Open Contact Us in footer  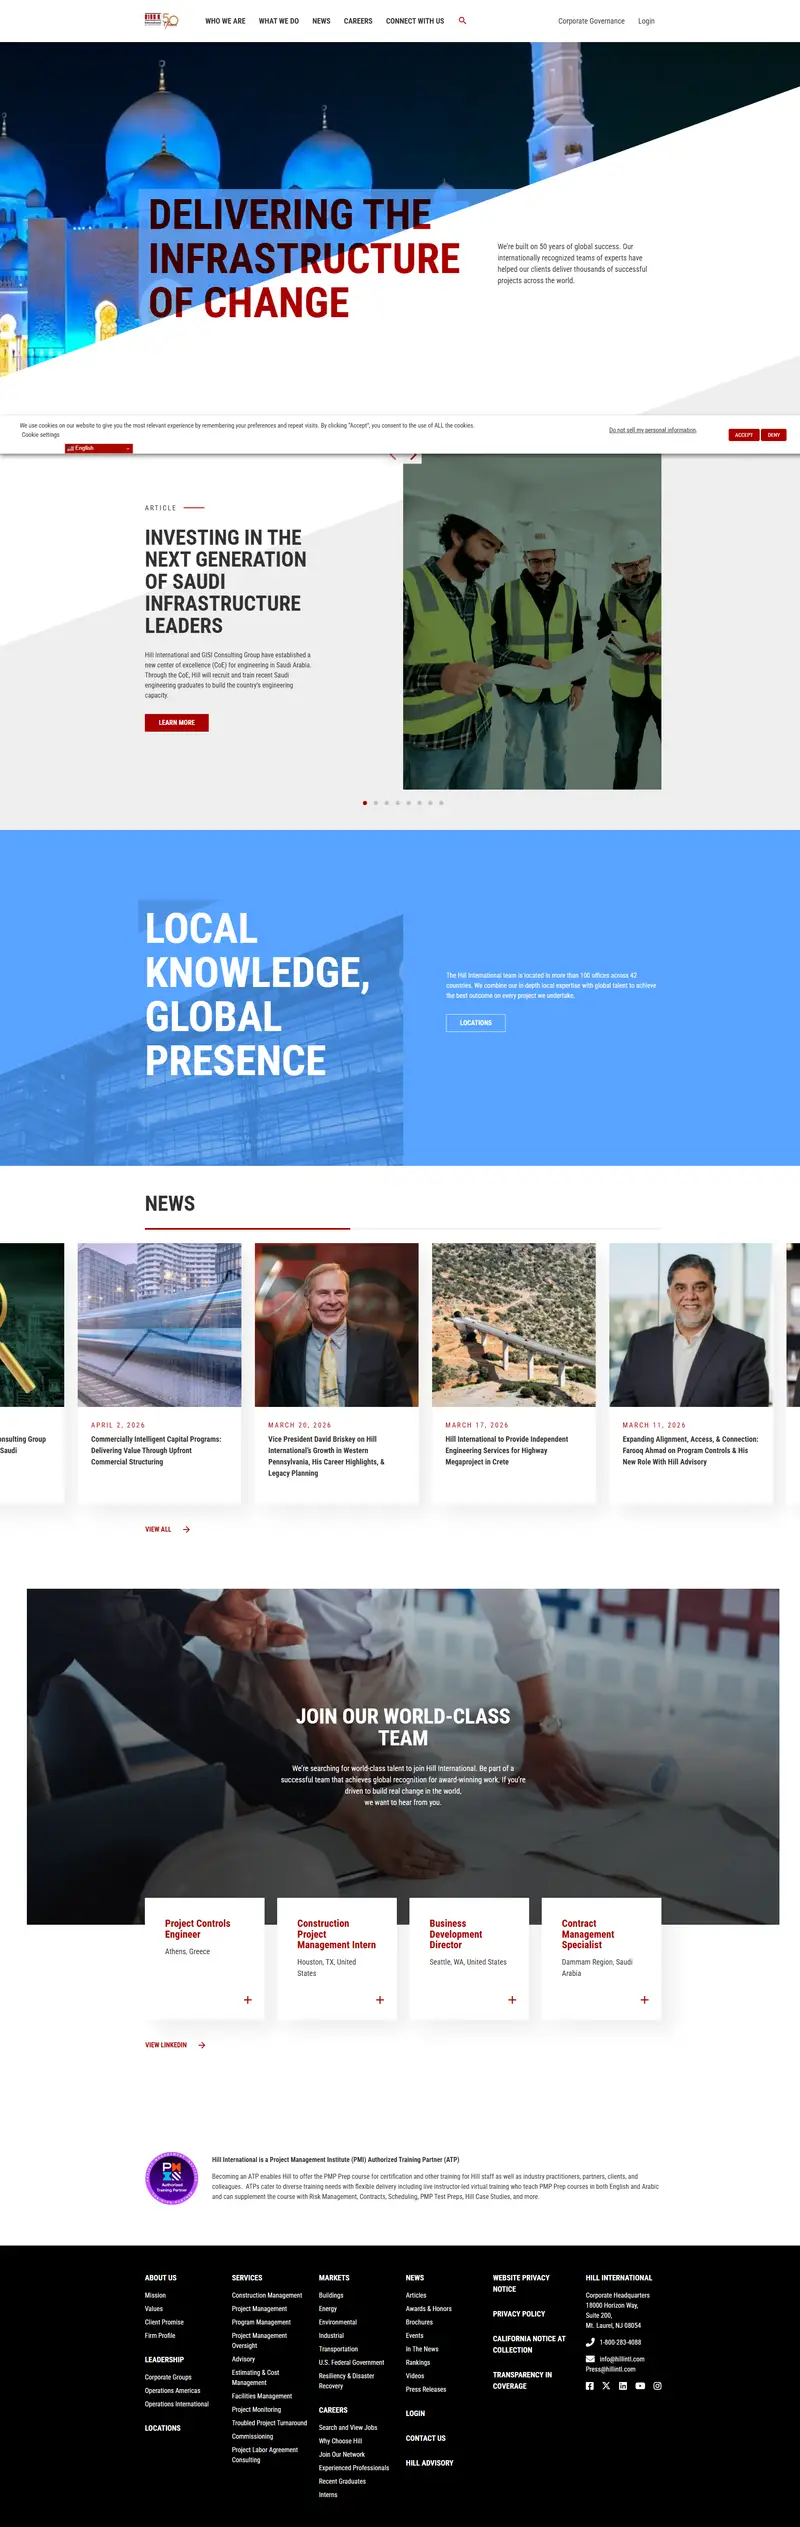pos(426,2438)
